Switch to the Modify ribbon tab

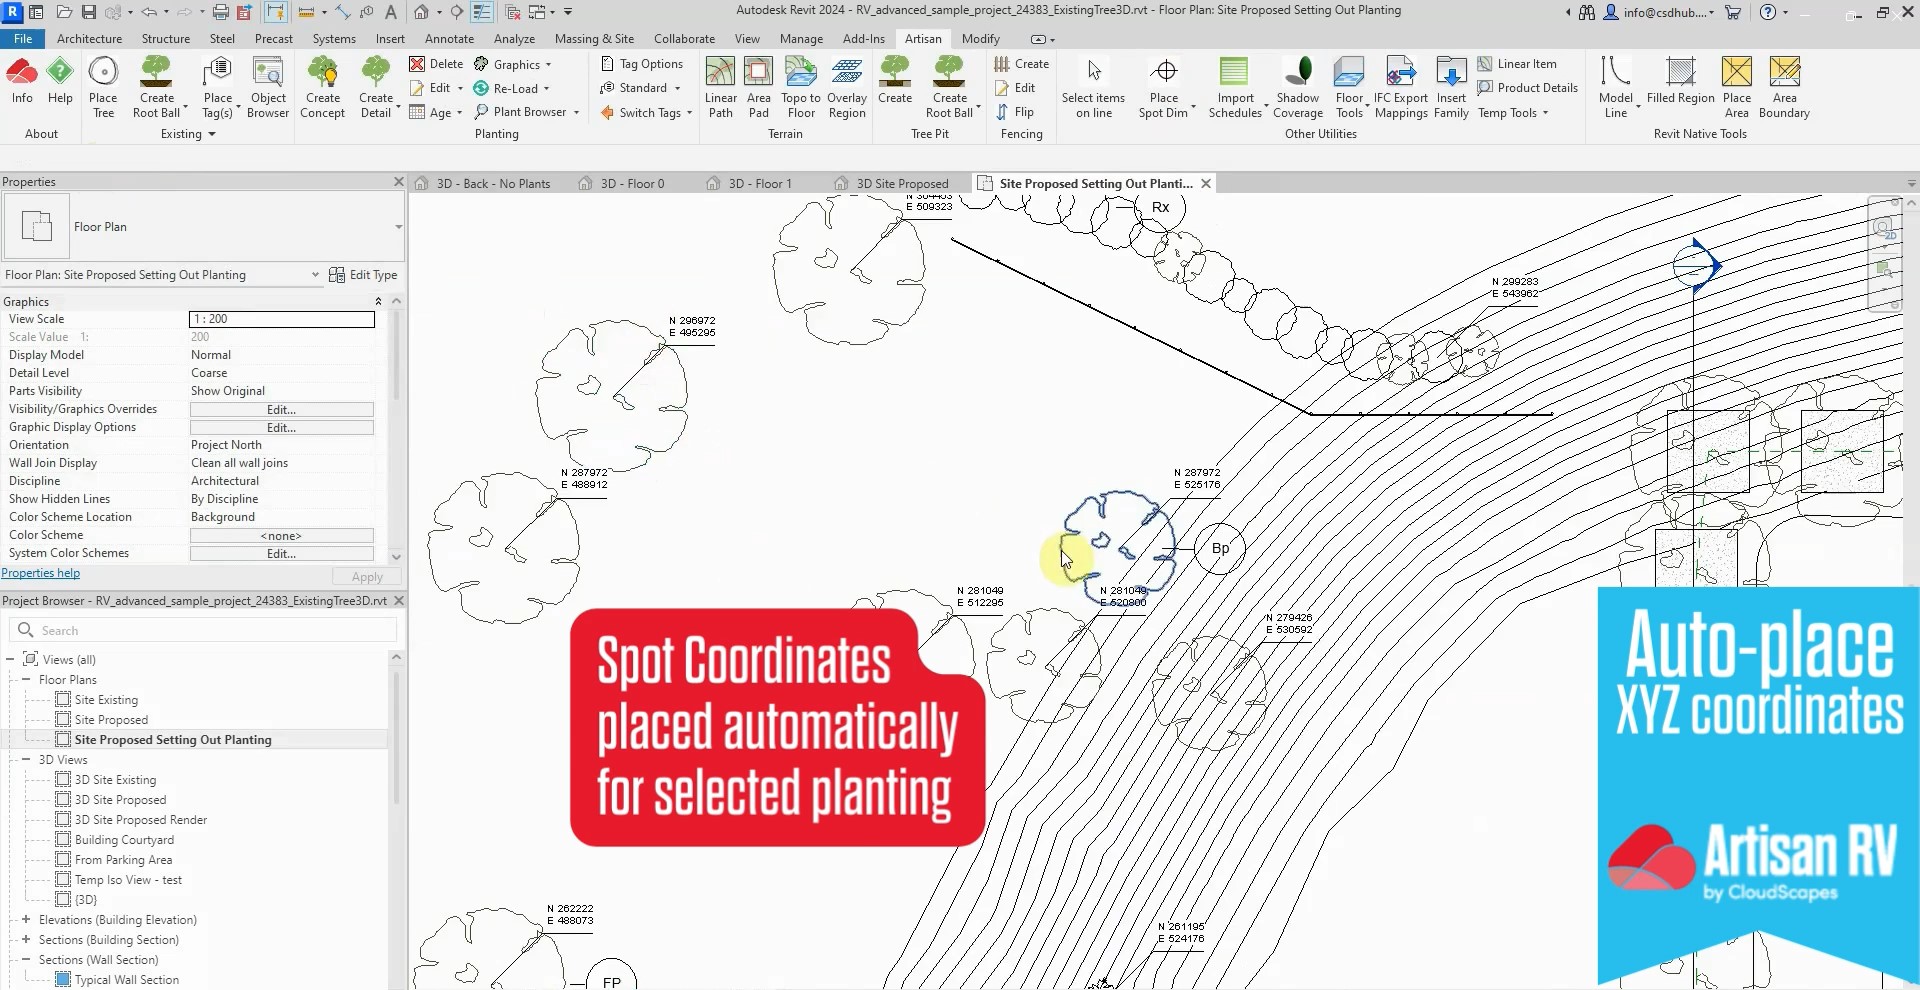pyautogui.click(x=980, y=39)
